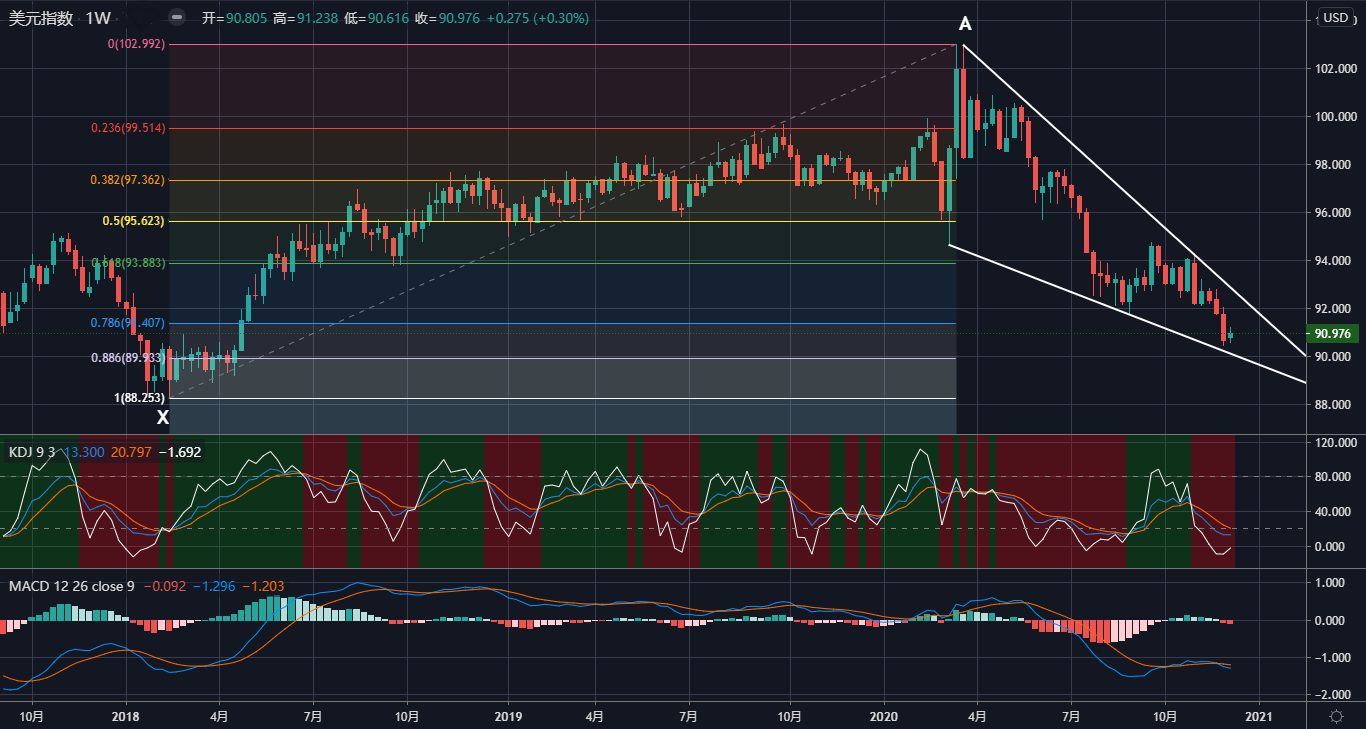Select the KDJ 9 3 indicator legend

coord(32,452)
